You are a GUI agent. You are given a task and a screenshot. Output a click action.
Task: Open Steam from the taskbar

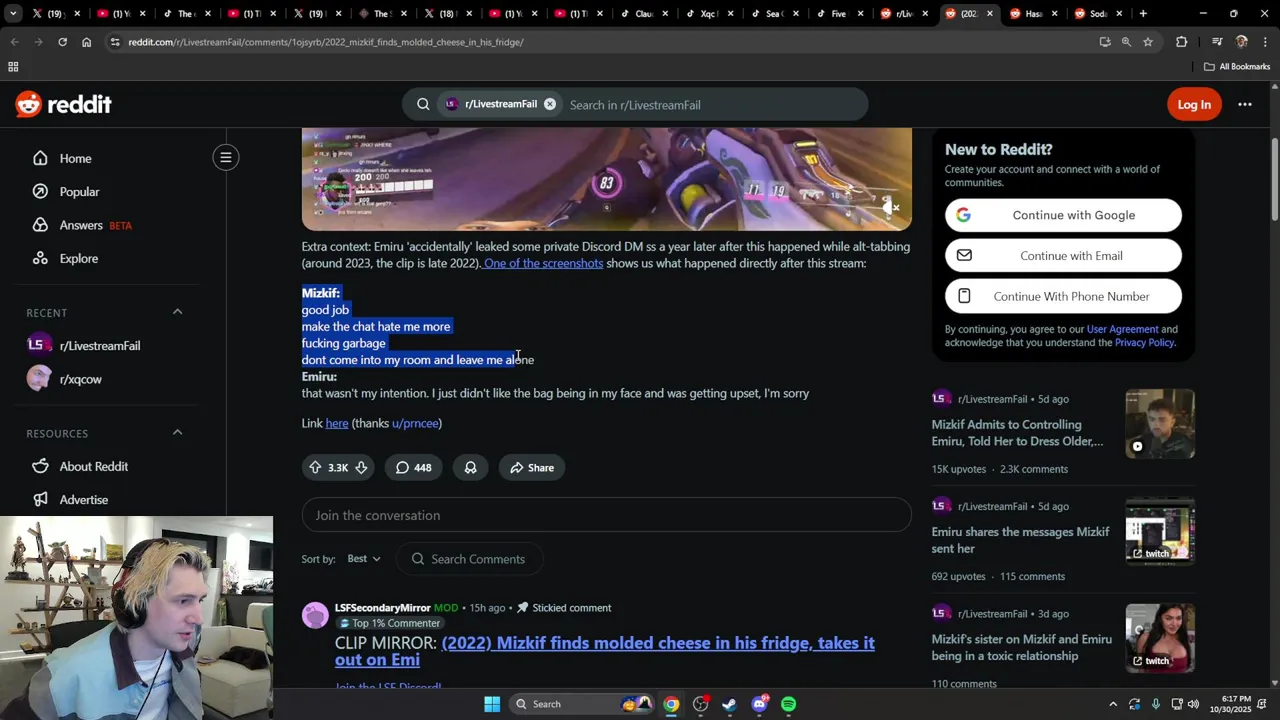tap(729, 704)
